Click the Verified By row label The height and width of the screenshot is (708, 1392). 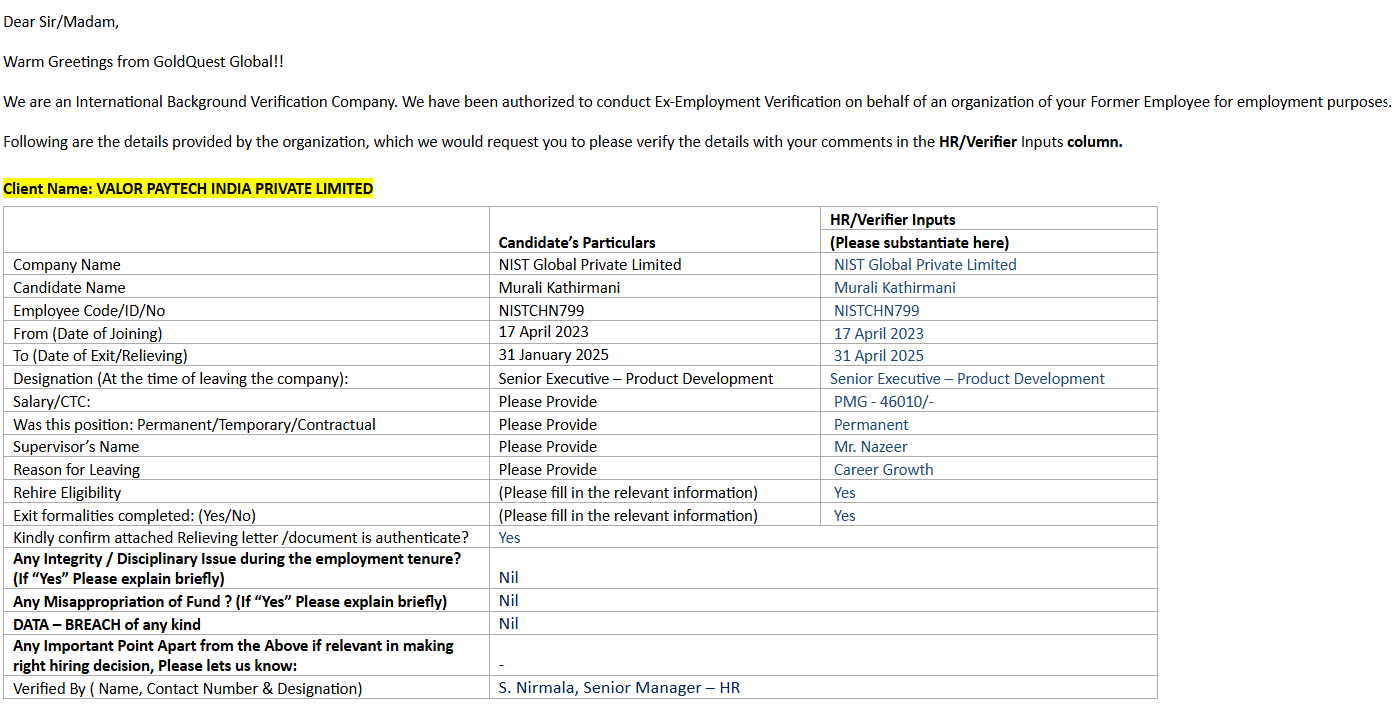point(187,689)
